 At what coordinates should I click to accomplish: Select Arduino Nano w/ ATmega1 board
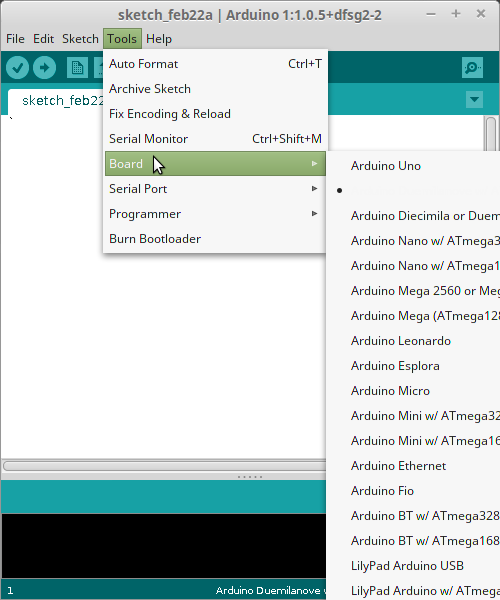coord(414,266)
